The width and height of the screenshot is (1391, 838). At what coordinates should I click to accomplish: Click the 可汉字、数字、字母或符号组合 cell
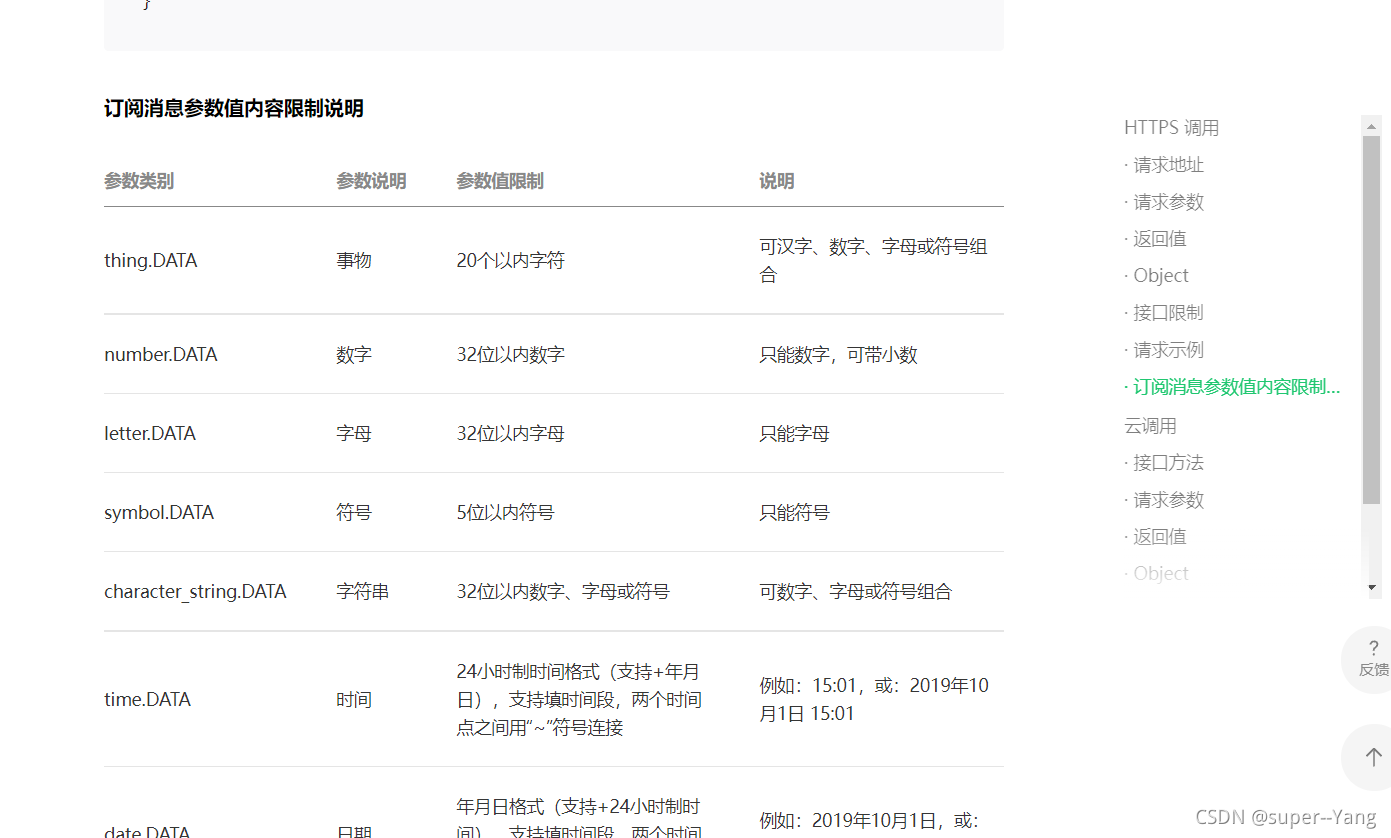873,261
